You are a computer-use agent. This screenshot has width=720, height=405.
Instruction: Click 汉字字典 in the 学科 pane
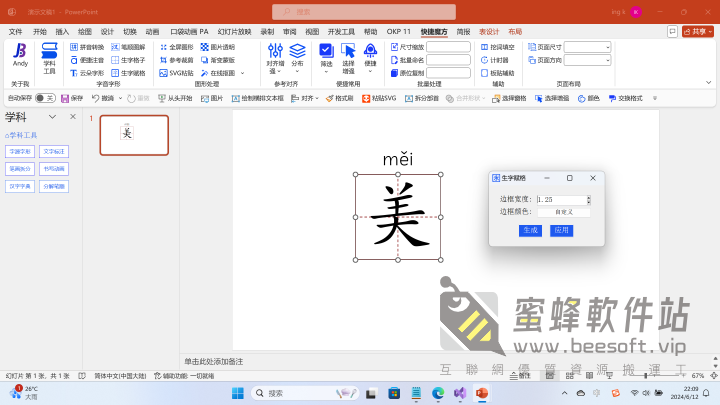[20, 186]
